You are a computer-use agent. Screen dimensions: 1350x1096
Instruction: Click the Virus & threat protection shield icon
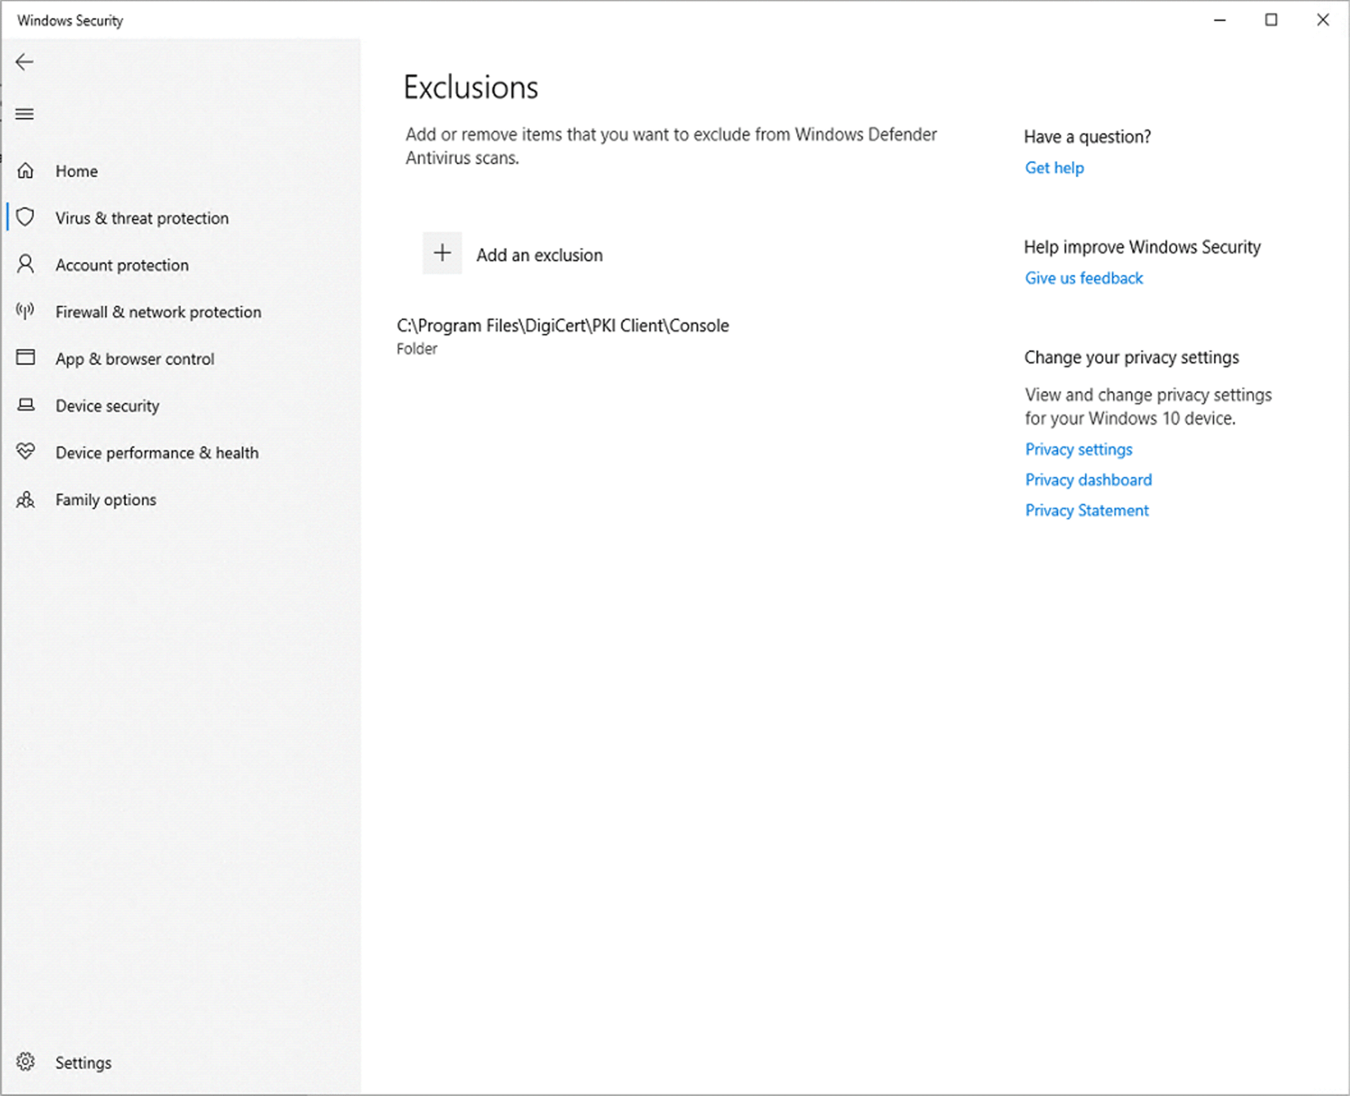click(x=26, y=217)
